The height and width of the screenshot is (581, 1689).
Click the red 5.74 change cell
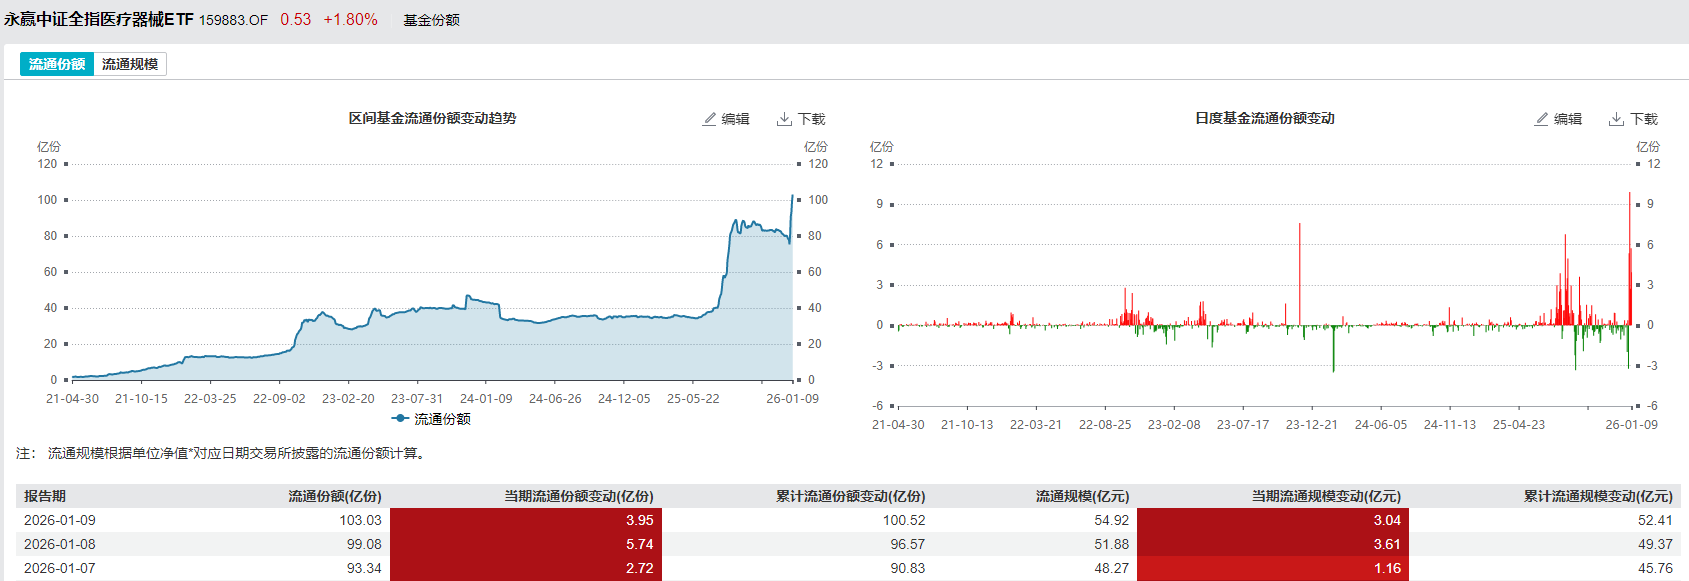pos(526,544)
